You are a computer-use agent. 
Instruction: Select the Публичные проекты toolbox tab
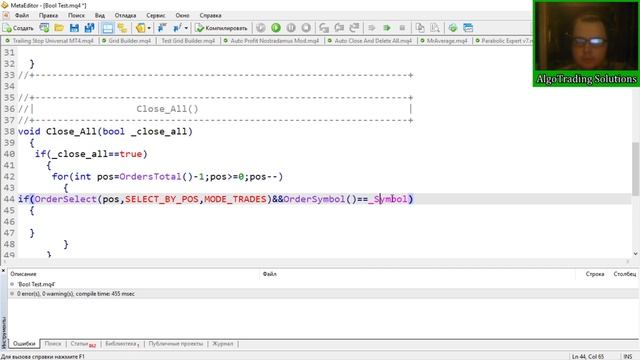176,344
